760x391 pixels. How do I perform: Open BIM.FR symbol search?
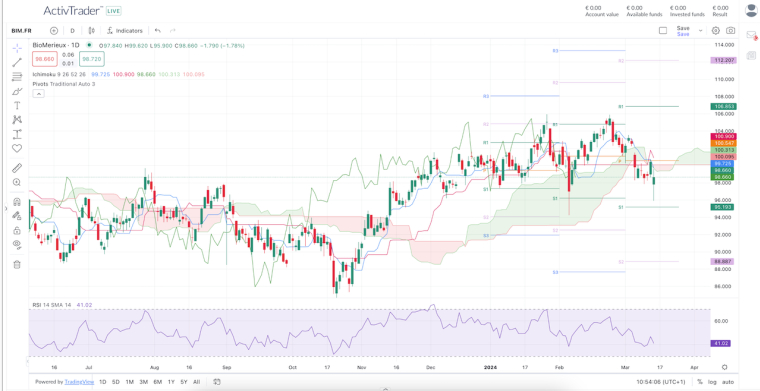point(21,31)
